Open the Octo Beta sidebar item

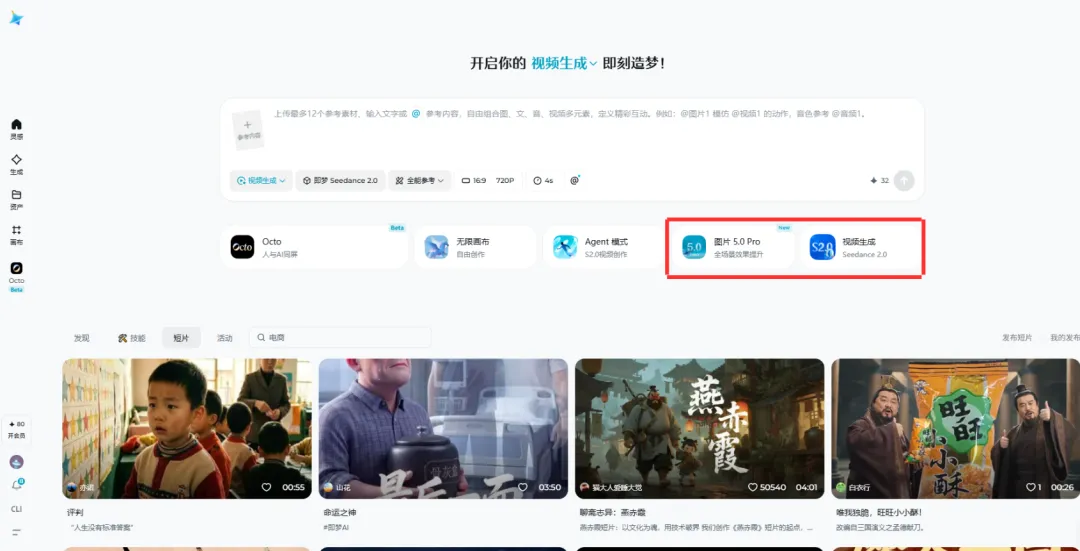tap(17, 277)
